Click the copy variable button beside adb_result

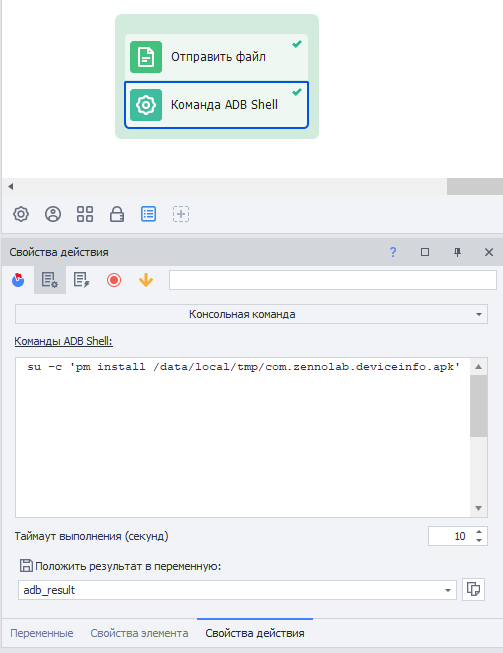473,589
